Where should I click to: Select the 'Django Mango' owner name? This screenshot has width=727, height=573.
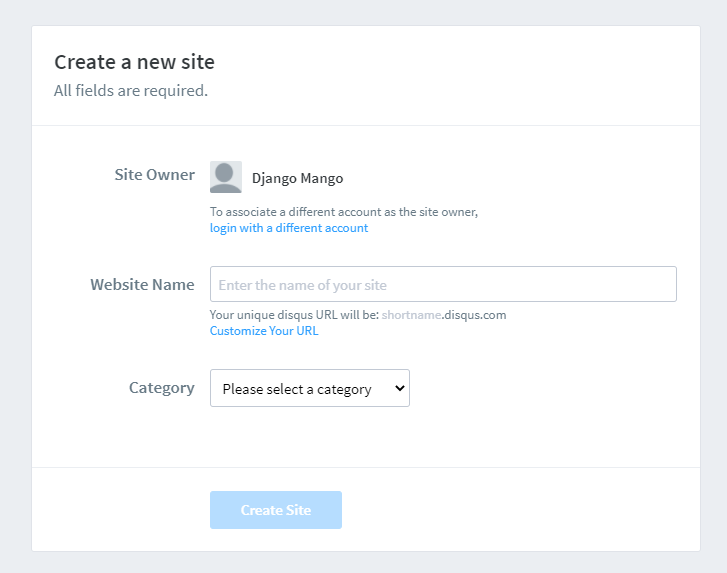(x=298, y=178)
